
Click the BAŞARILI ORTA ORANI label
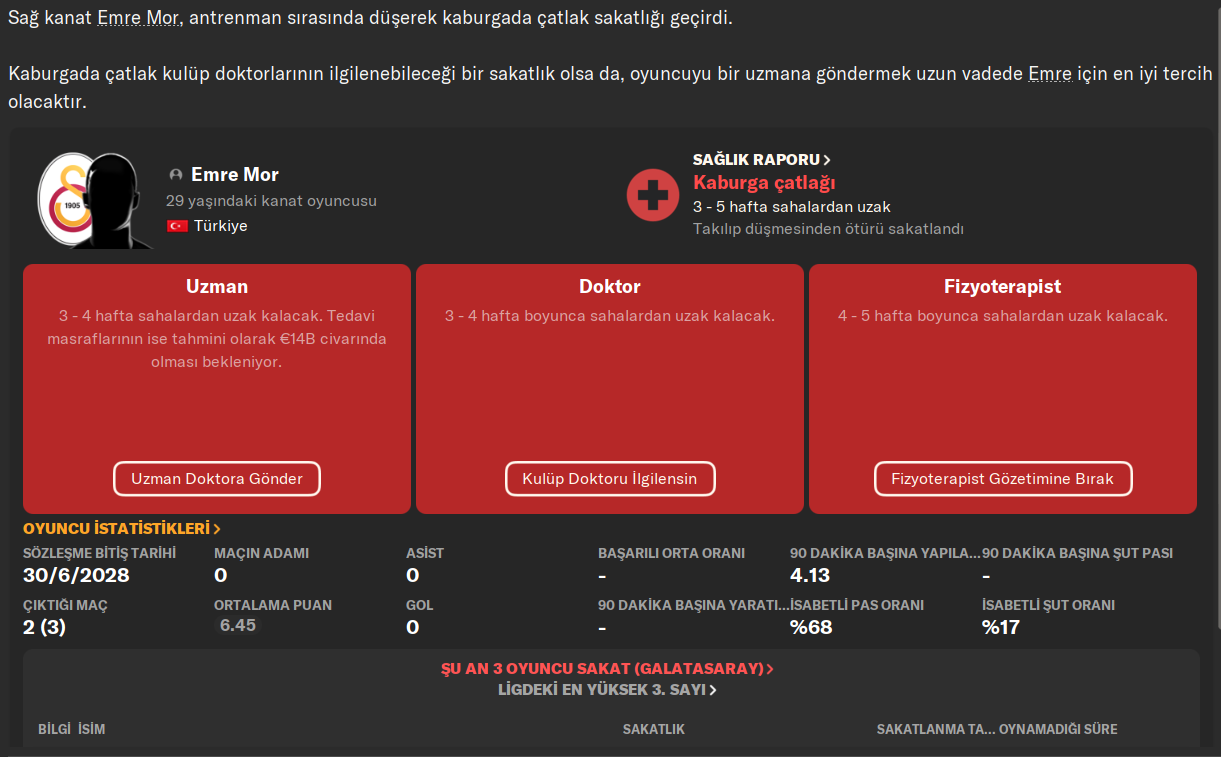pos(671,553)
